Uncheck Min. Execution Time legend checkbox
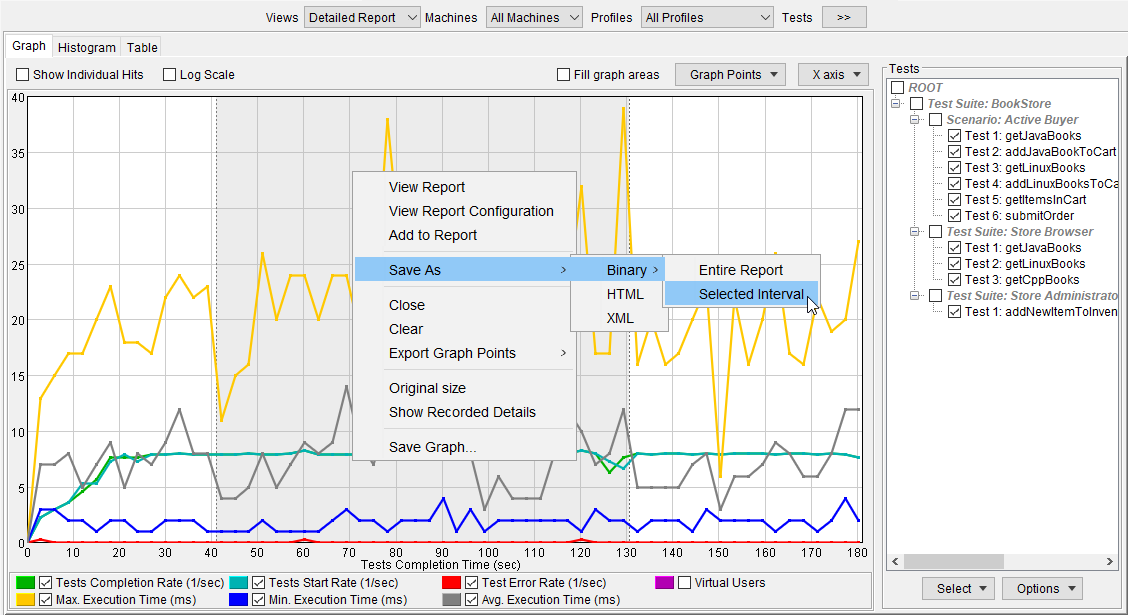Viewport: 1128px width, 615px height. point(258,599)
